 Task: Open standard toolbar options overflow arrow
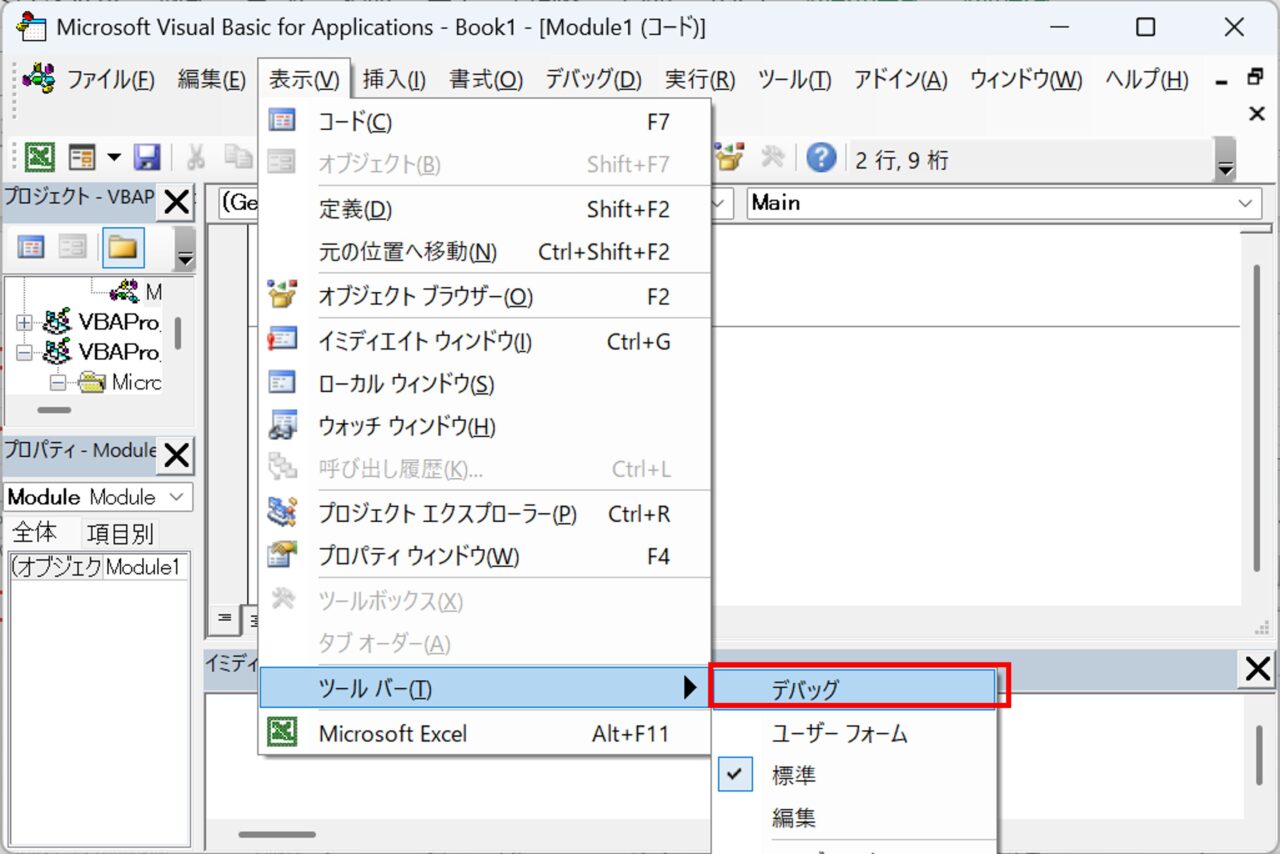[1225, 159]
